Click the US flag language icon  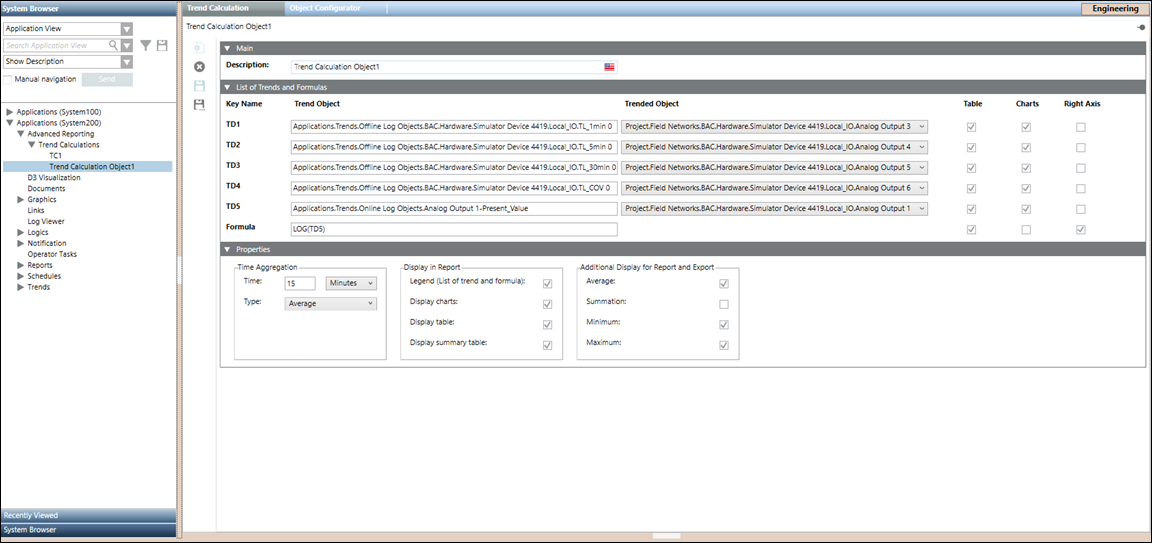tap(609, 67)
